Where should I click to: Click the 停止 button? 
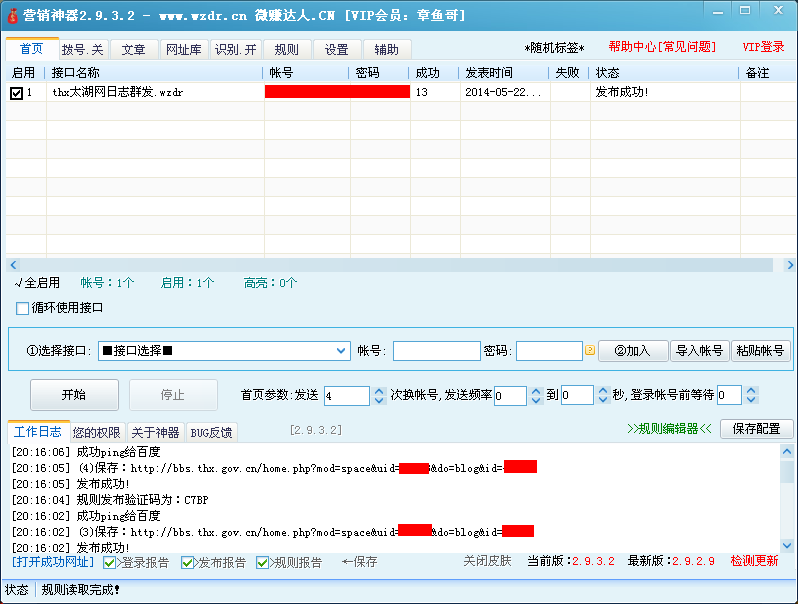click(x=173, y=395)
